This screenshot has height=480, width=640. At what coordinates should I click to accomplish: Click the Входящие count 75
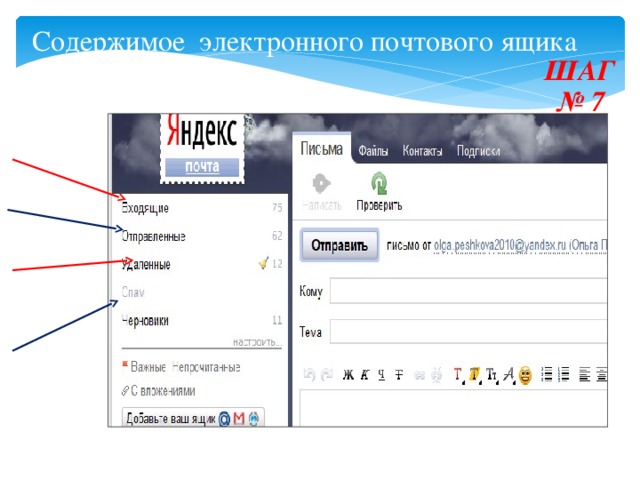[x=277, y=207]
